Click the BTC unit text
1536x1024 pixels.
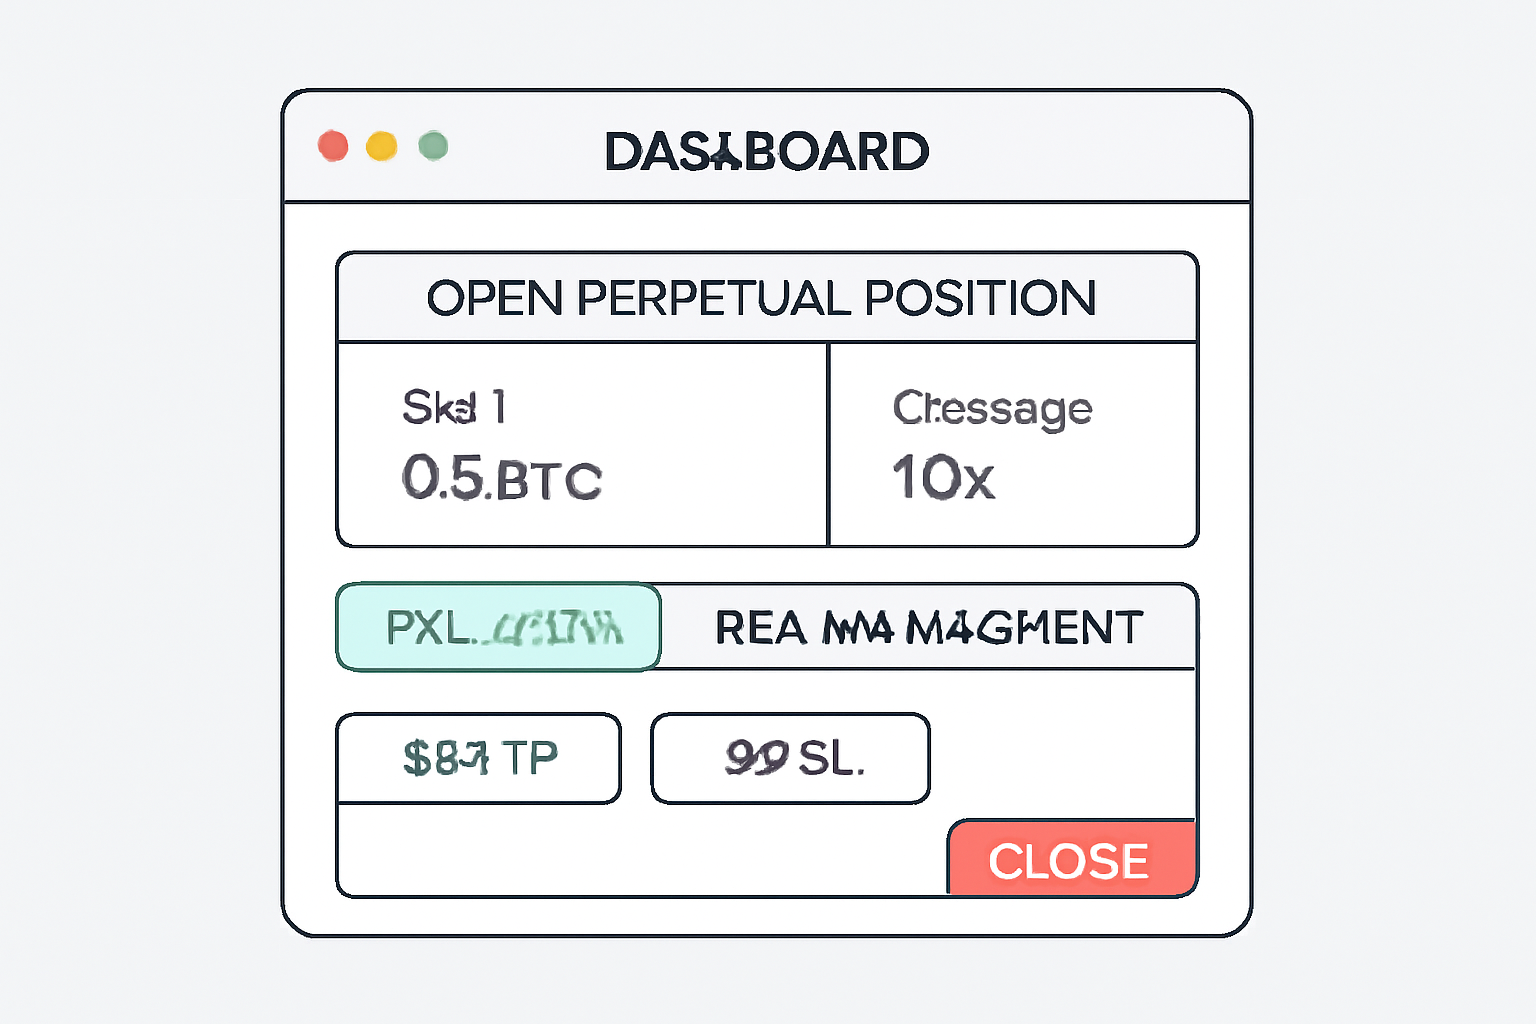pyautogui.click(x=548, y=482)
